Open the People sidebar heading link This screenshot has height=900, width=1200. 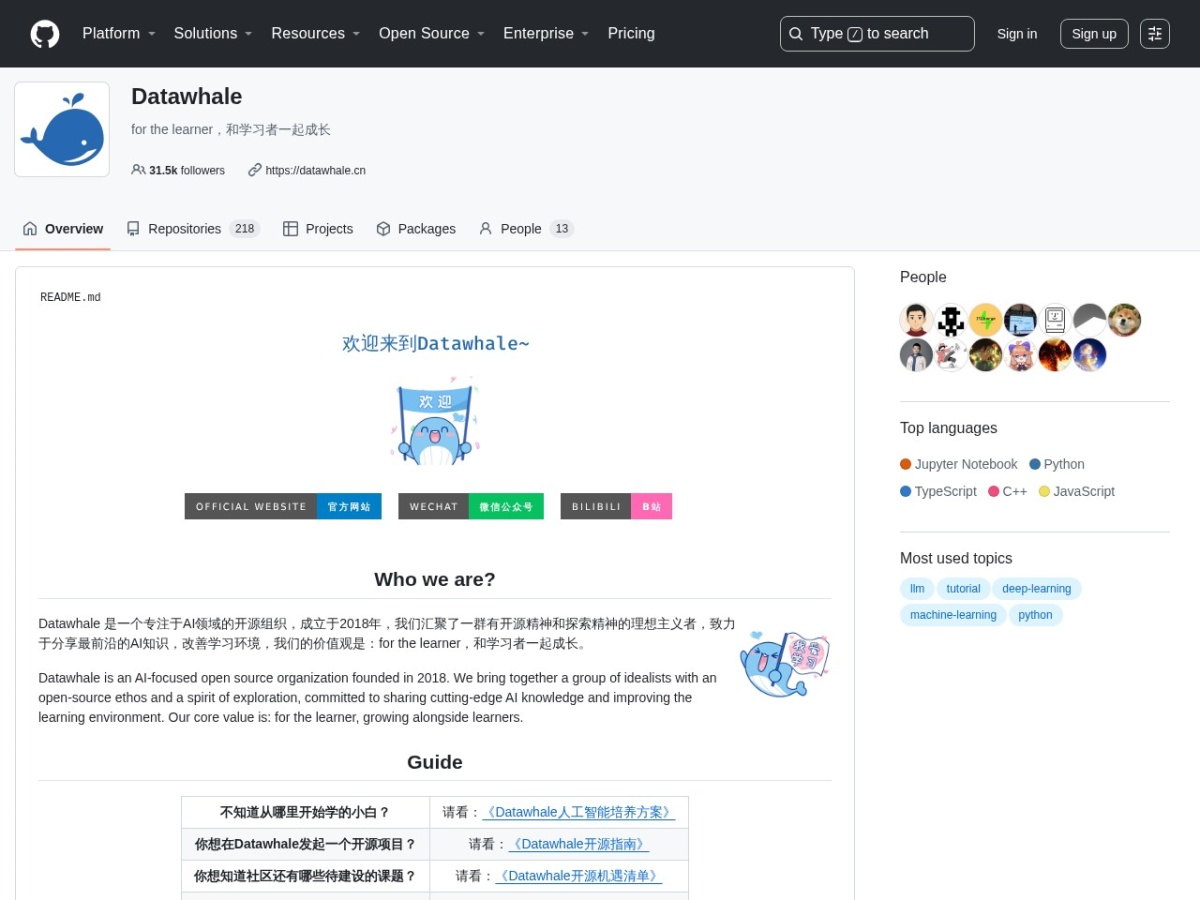(x=923, y=277)
